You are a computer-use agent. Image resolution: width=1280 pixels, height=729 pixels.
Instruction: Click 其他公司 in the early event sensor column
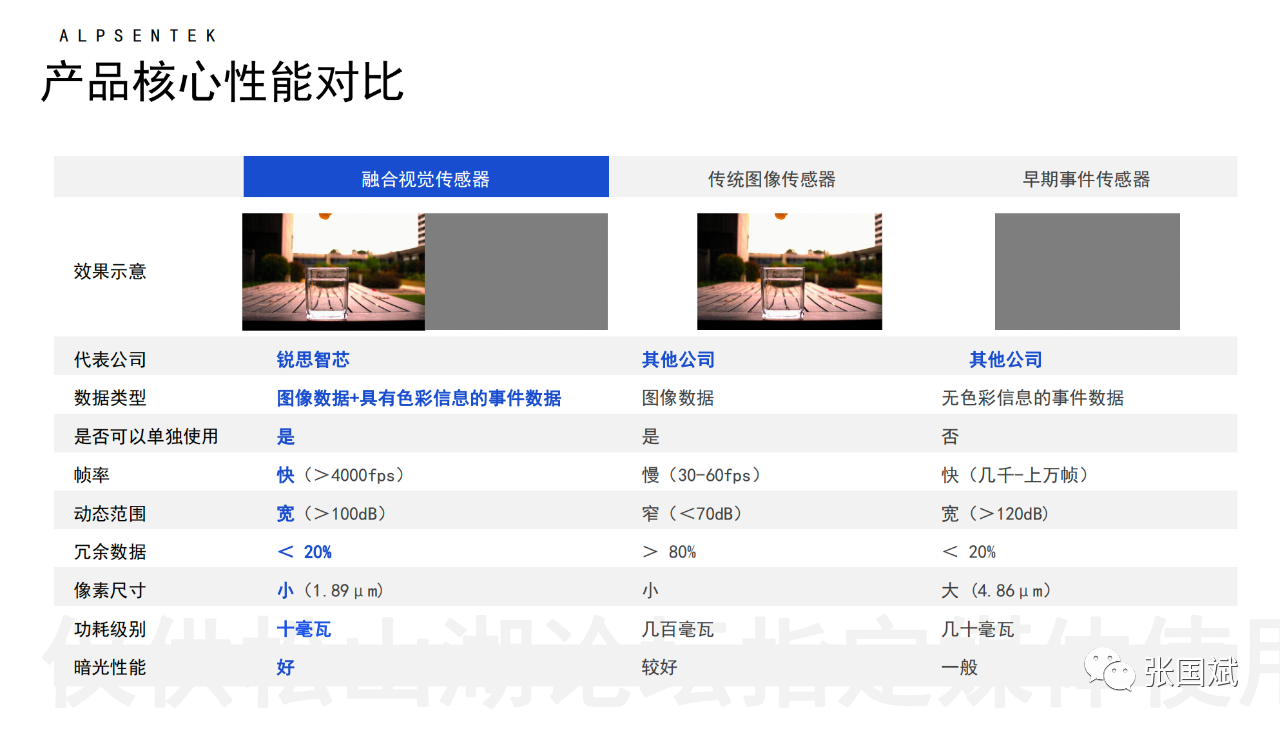point(1005,359)
